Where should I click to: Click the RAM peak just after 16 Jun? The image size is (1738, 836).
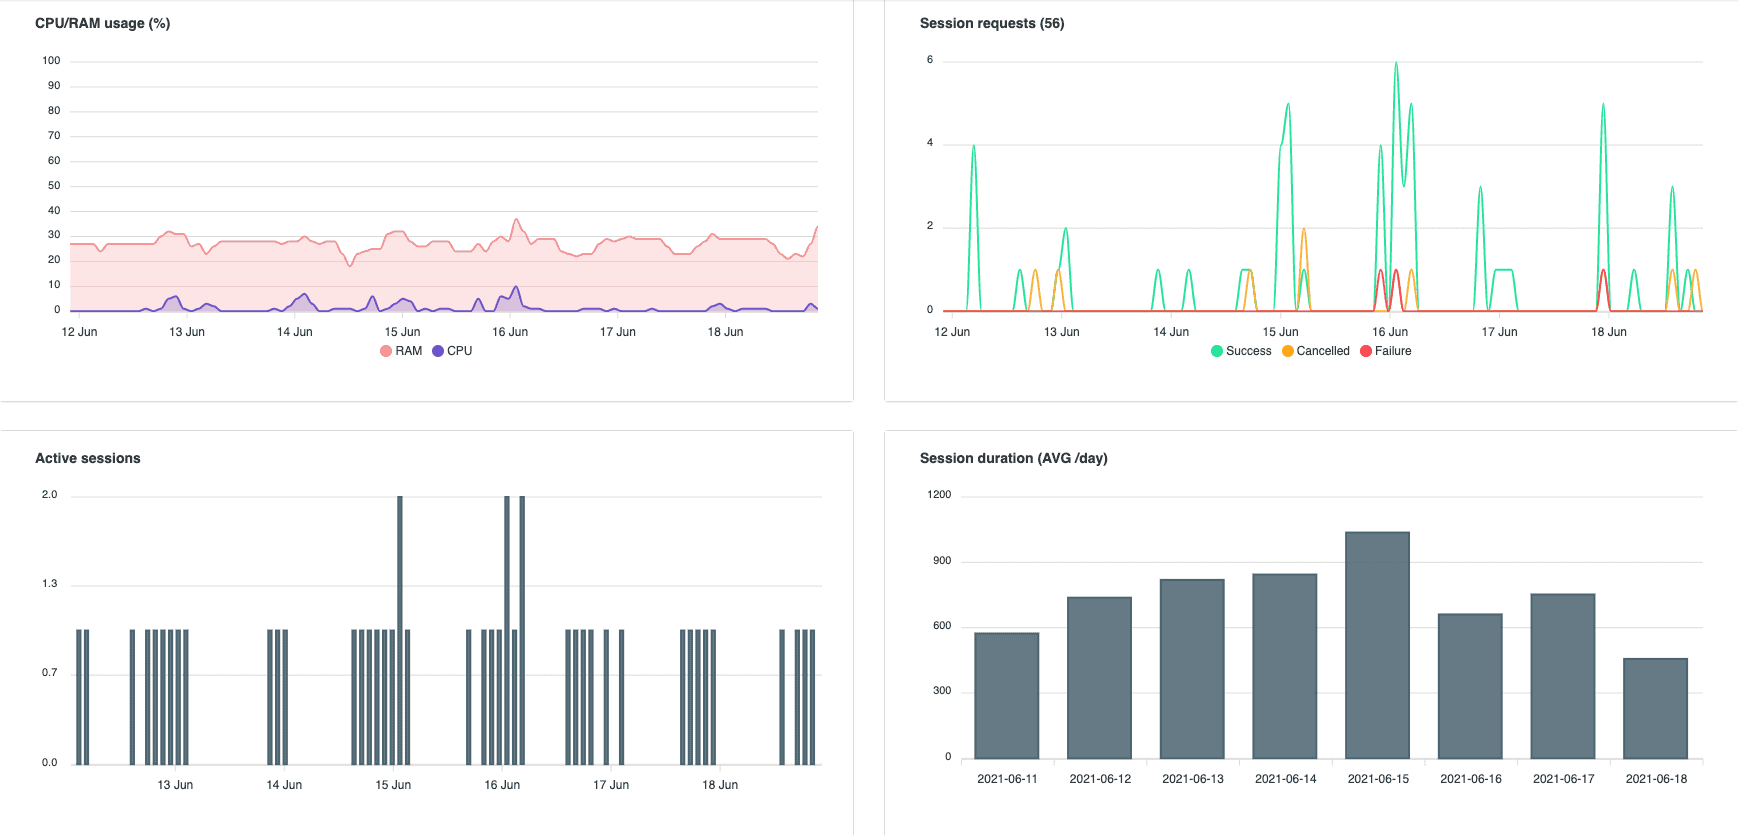pos(516,219)
